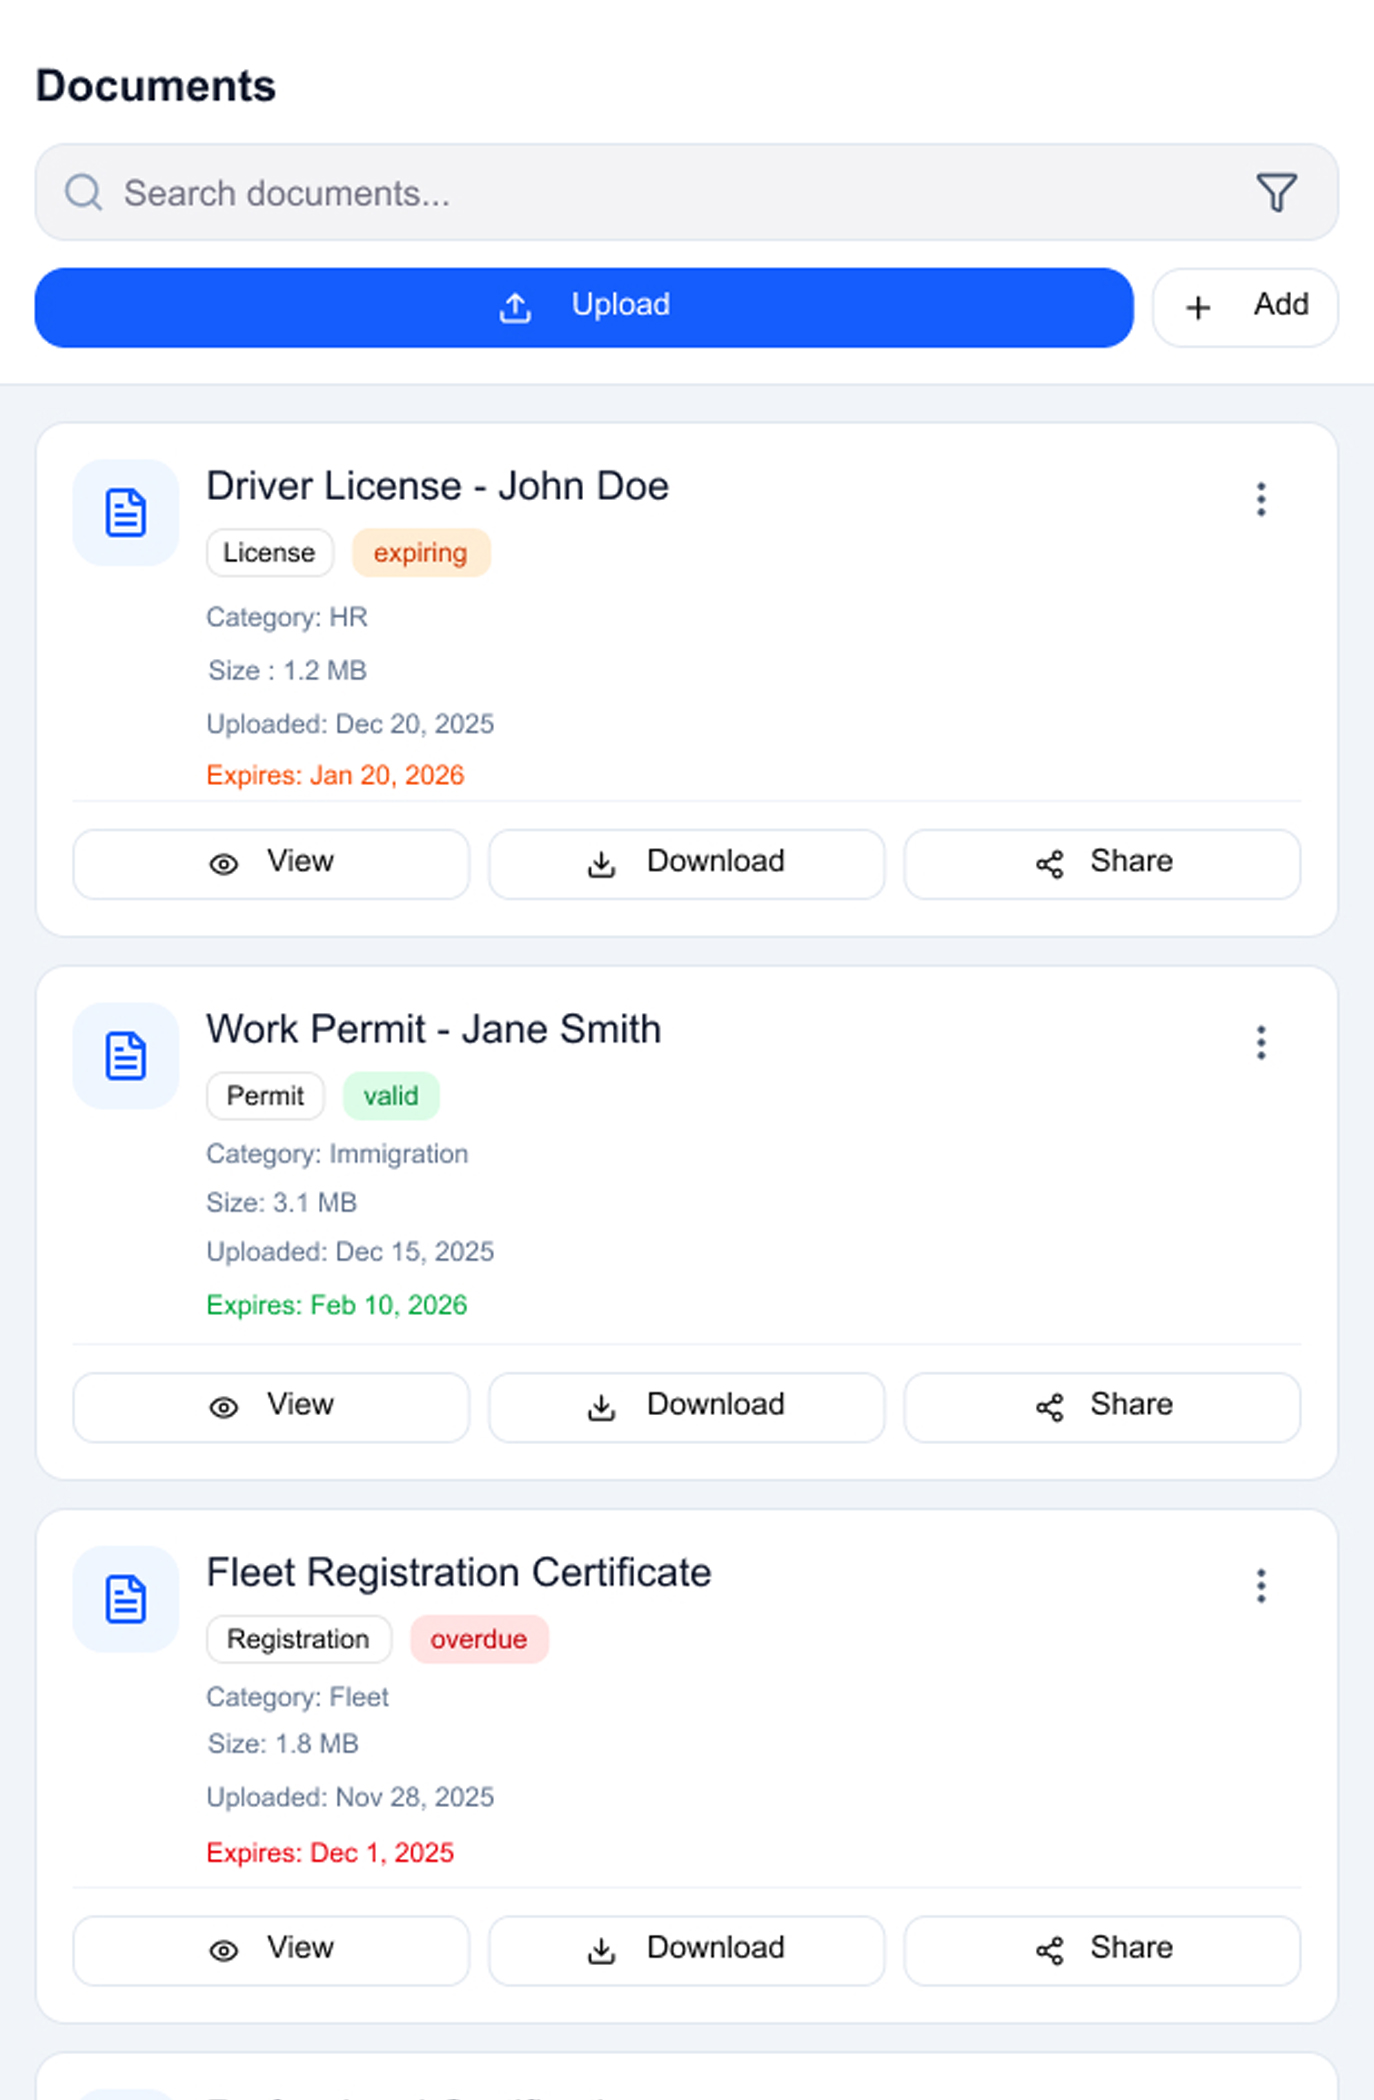This screenshot has width=1374, height=2100.
Task: View the Fleet Registration Certificate
Action: pos(271,1950)
